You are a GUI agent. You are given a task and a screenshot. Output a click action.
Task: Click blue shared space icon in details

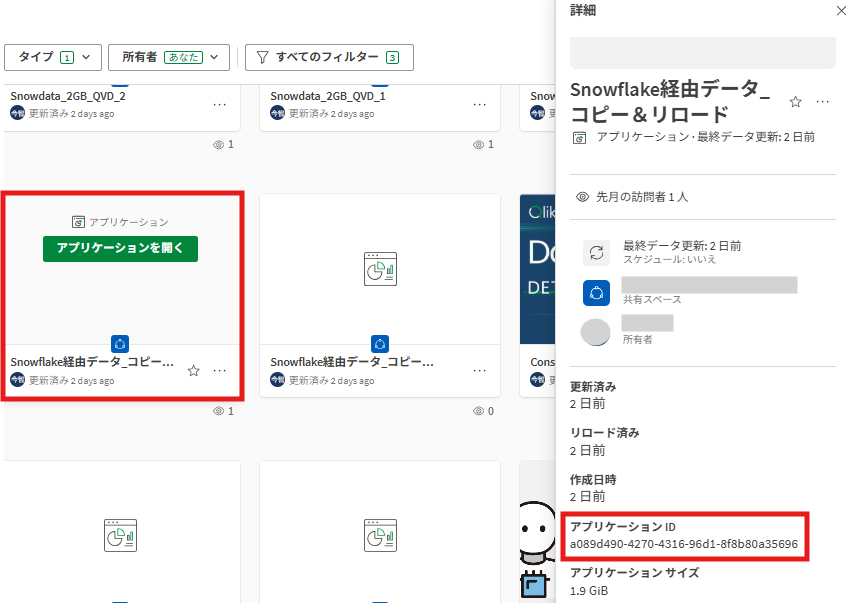[597, 293]
